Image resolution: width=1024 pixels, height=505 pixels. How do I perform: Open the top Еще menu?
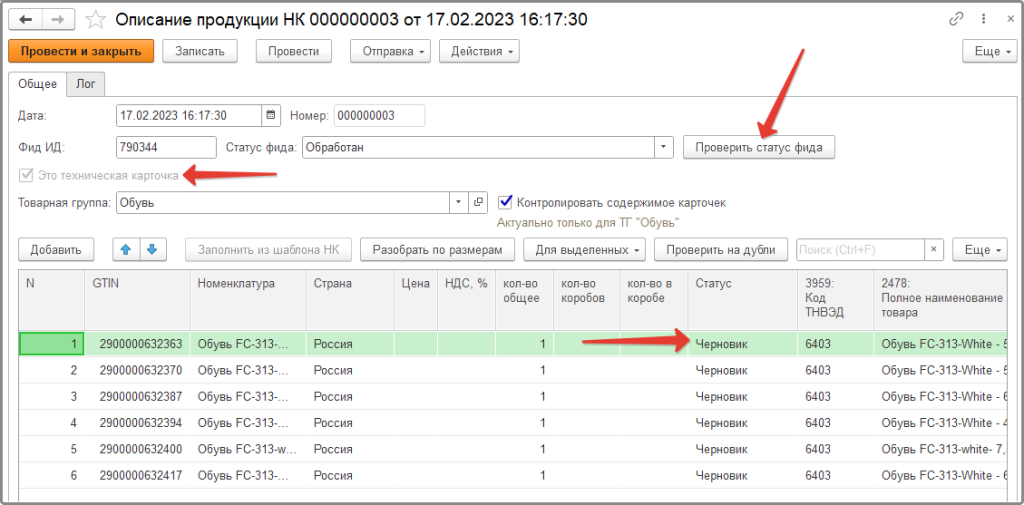click(989, 51)
